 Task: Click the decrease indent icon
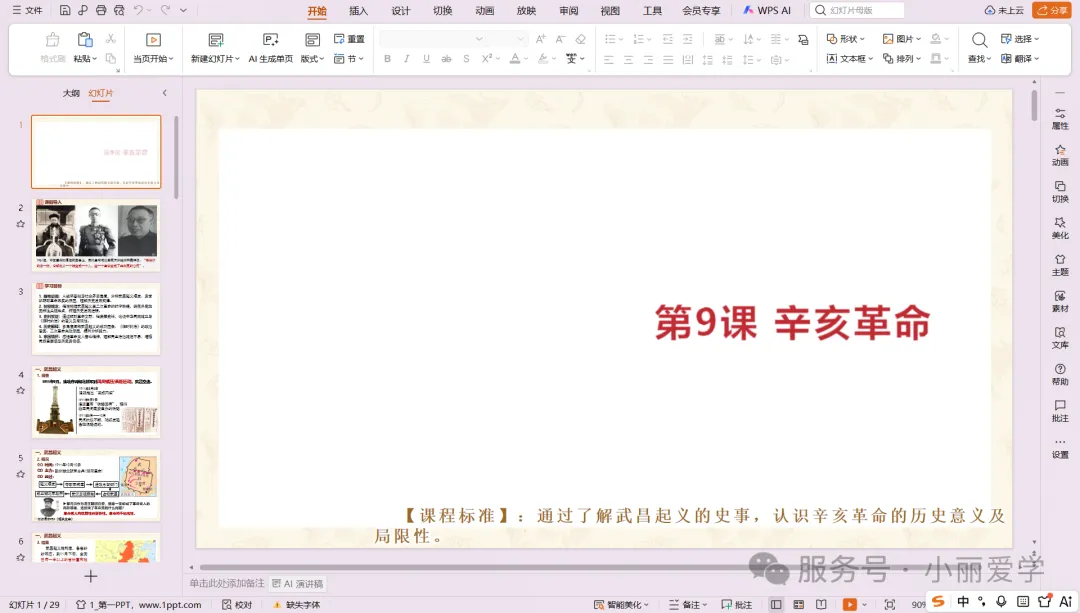(x=667, y=39)
